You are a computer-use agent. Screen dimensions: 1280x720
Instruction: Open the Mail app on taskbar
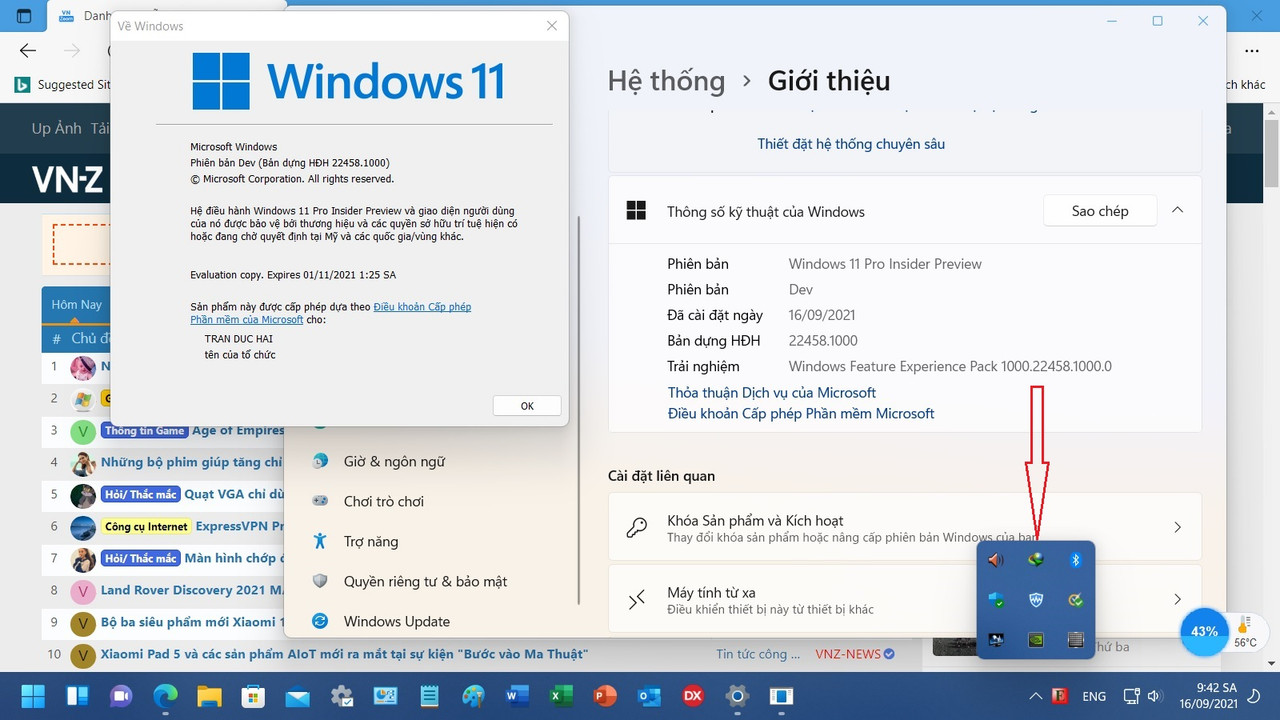[x=297, y=696]
